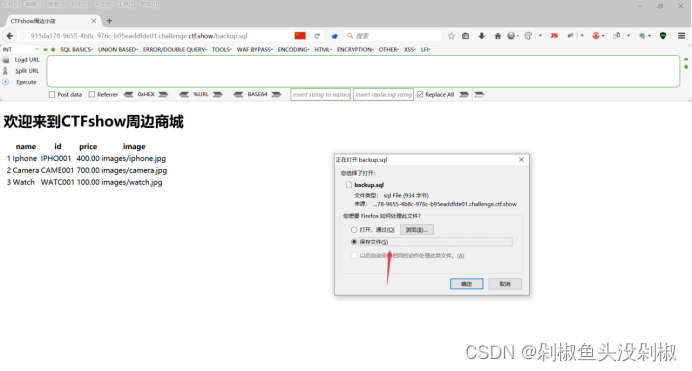Expand the SQL BASICS menu
Viewport: 692px width, 371px height.
[76, 49]
